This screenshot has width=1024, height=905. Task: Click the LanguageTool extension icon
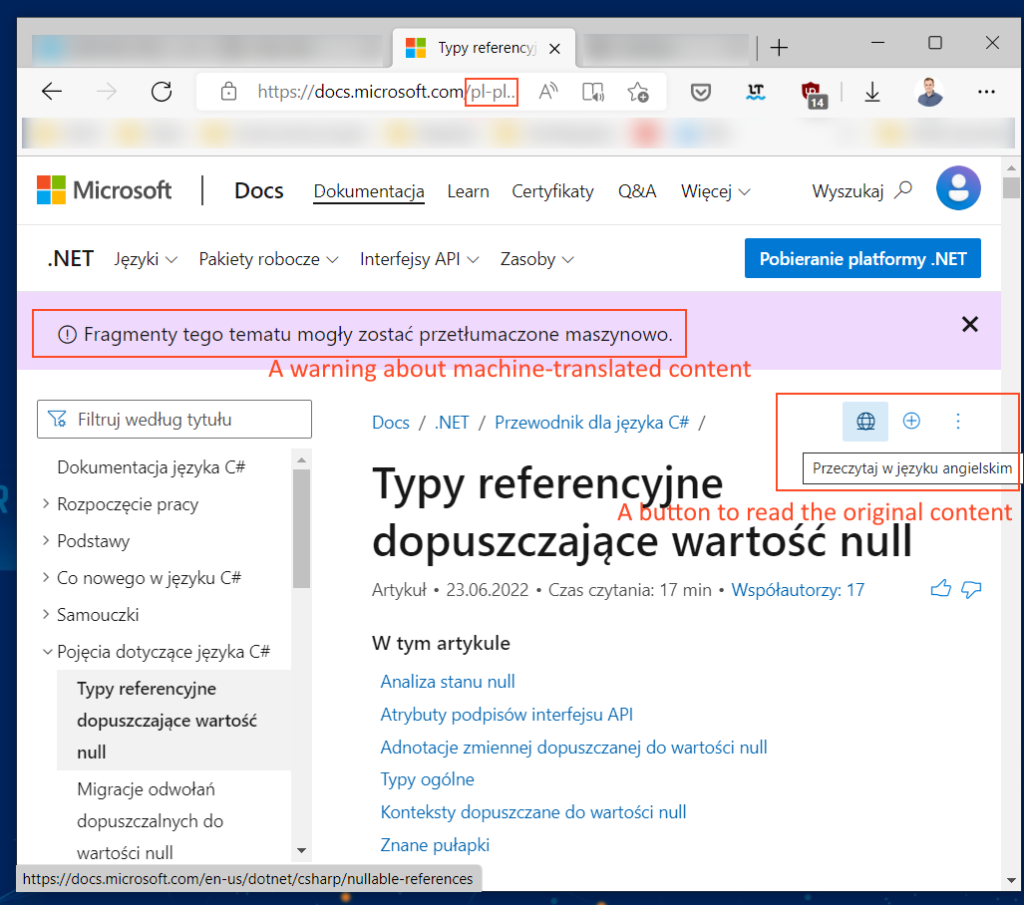756,92
